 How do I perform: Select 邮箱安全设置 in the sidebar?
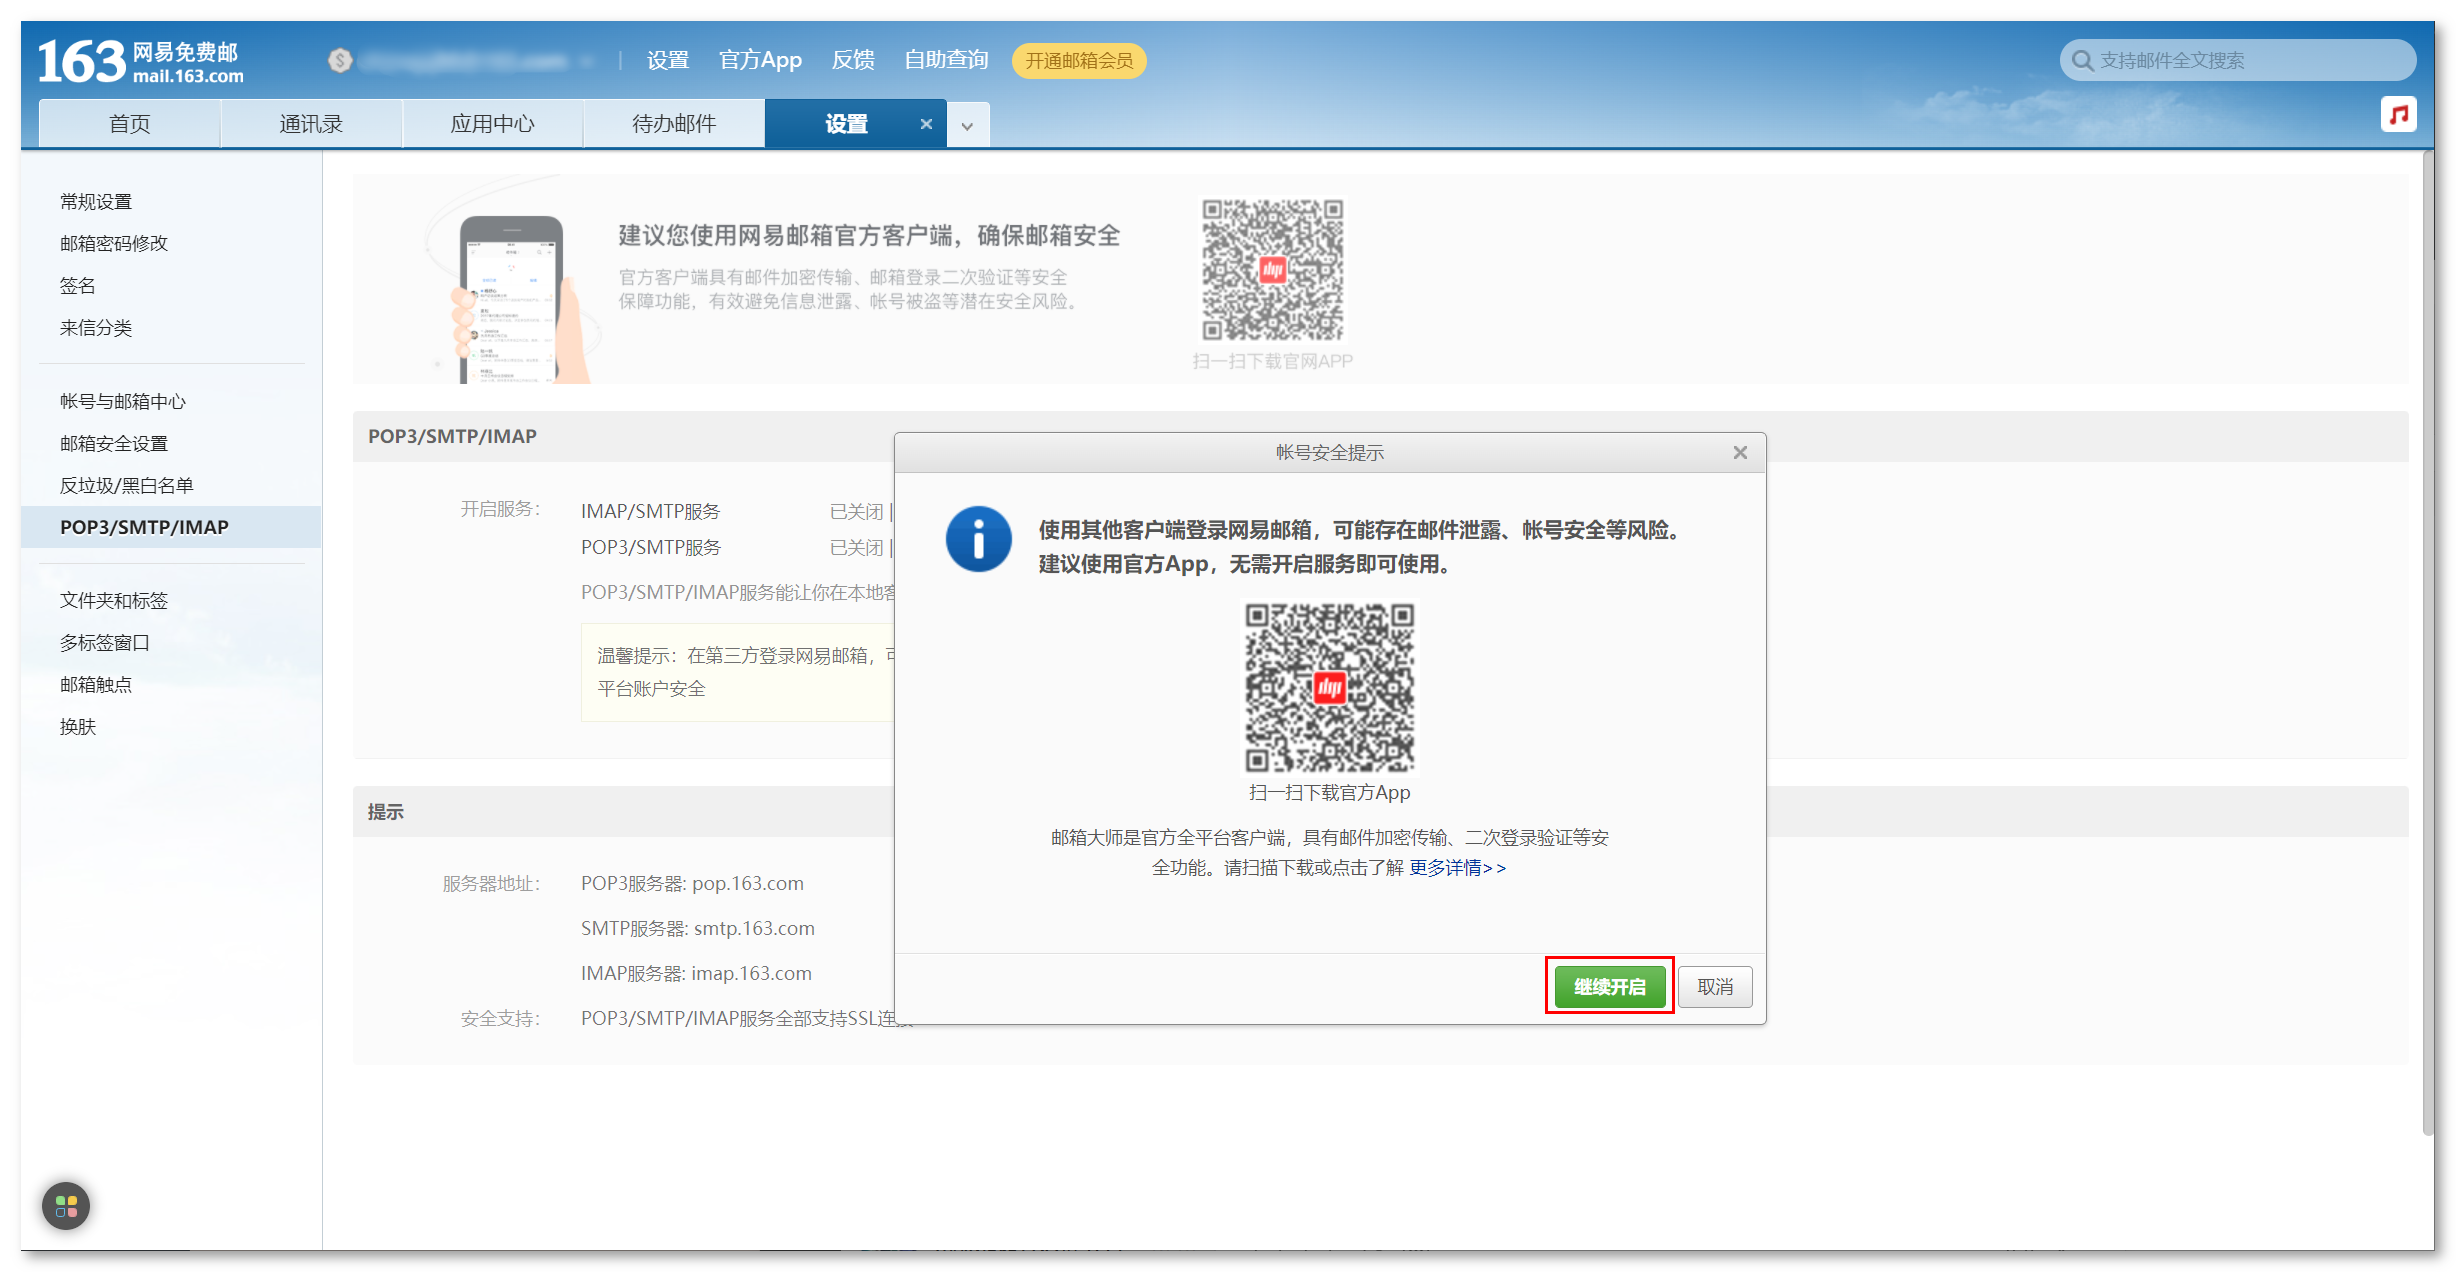coord(114,443)
